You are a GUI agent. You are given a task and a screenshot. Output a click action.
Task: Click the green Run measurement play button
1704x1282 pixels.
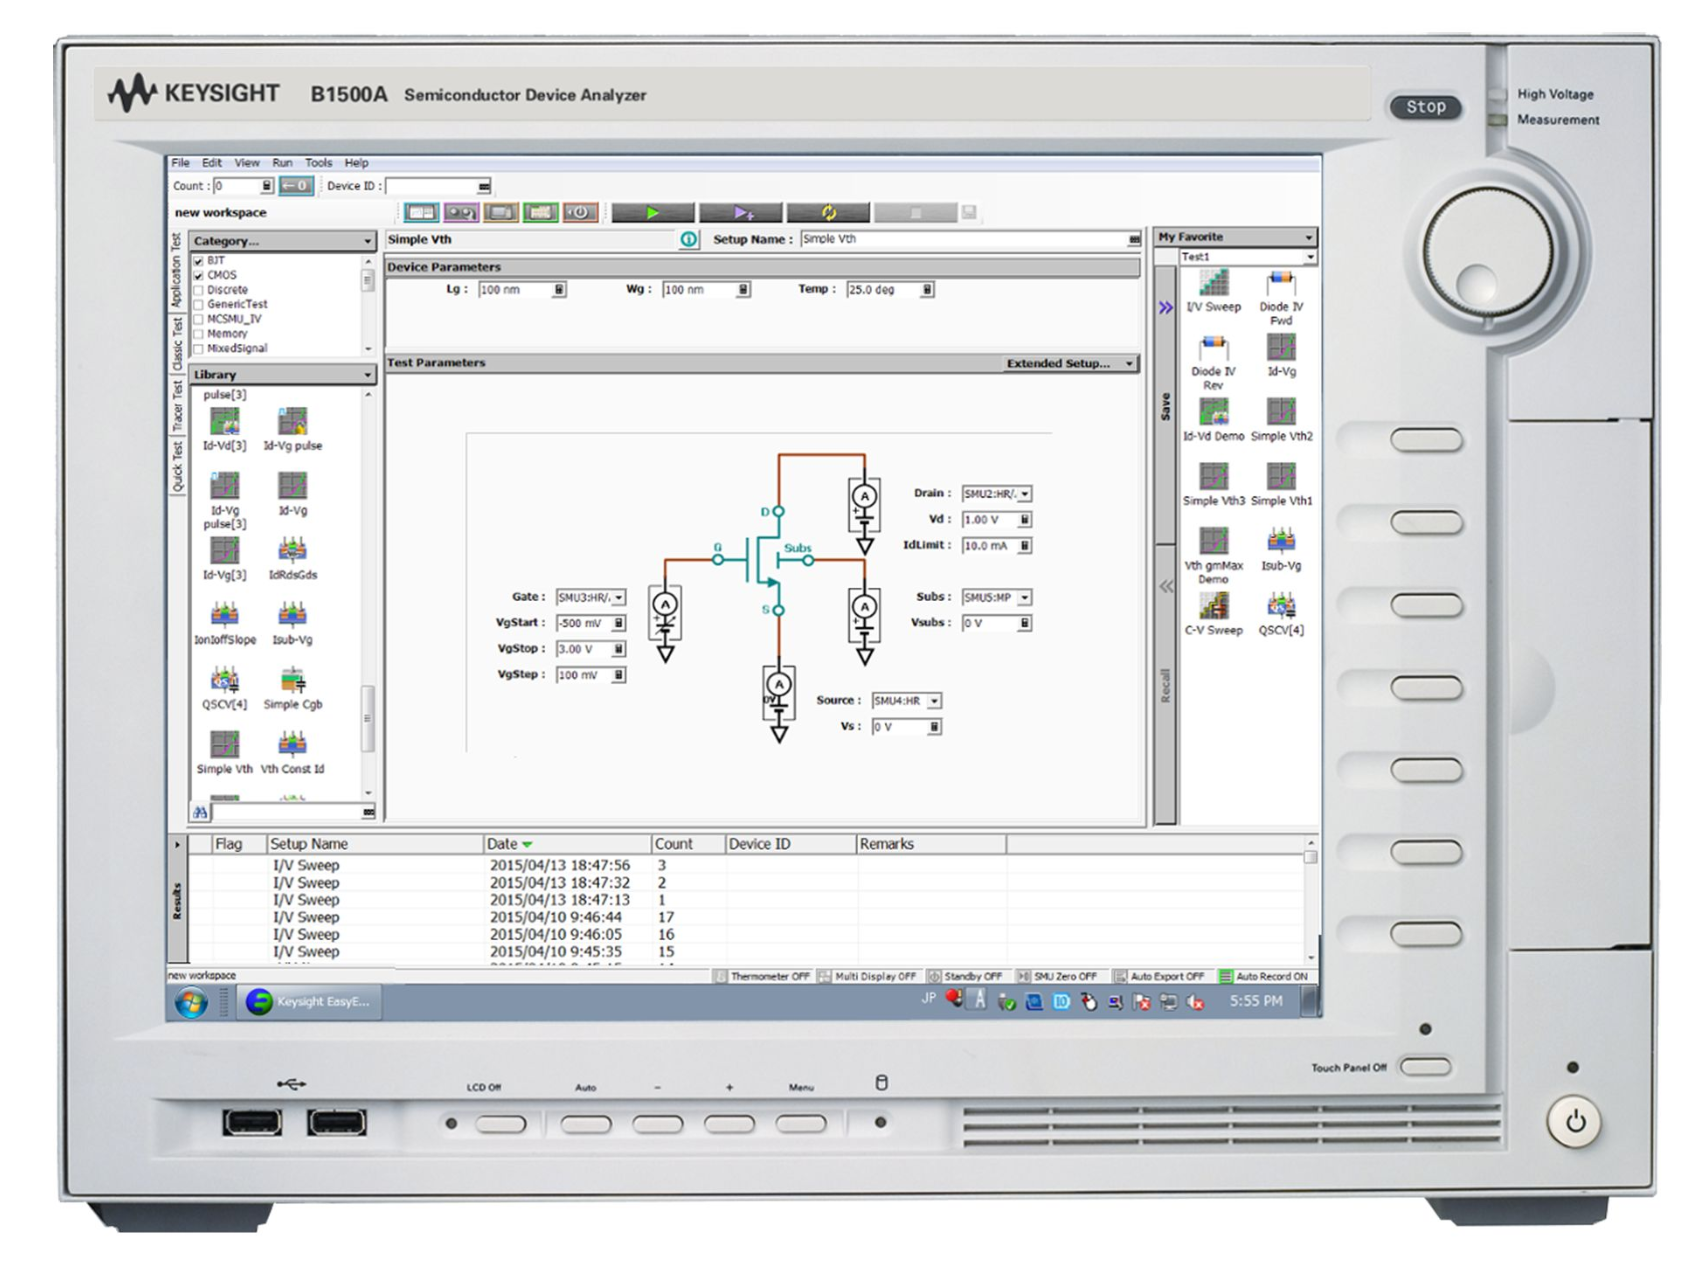point(652,213)
